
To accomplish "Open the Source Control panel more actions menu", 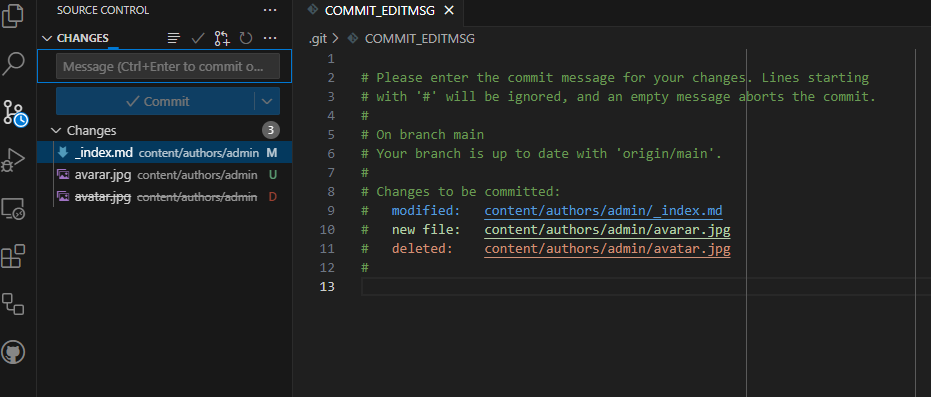I will click(x=270, y=10).
